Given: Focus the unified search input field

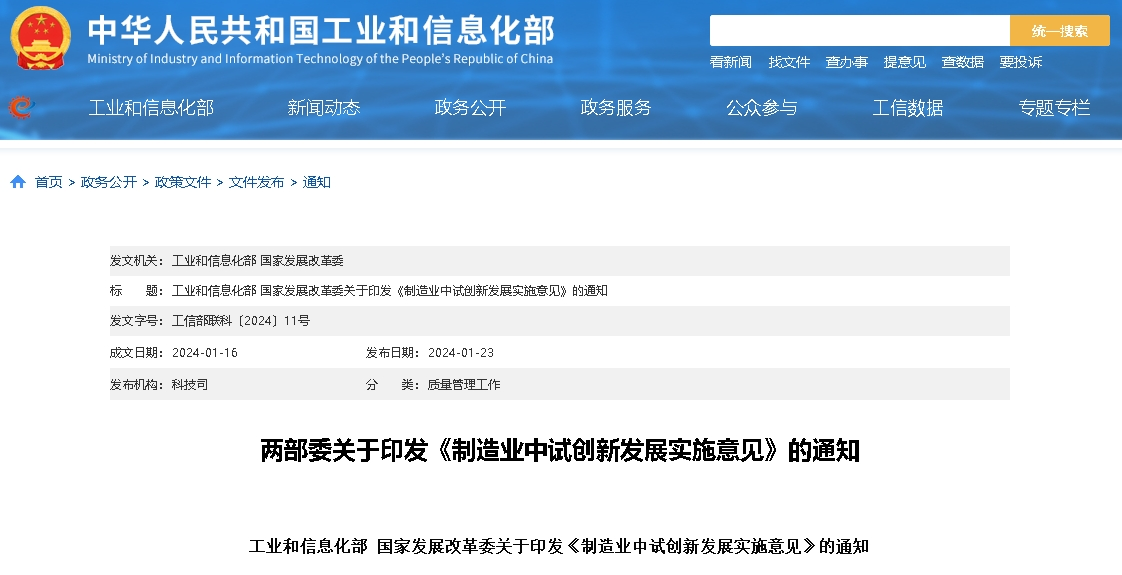Looking at the screenshot, I should point(859,31).
